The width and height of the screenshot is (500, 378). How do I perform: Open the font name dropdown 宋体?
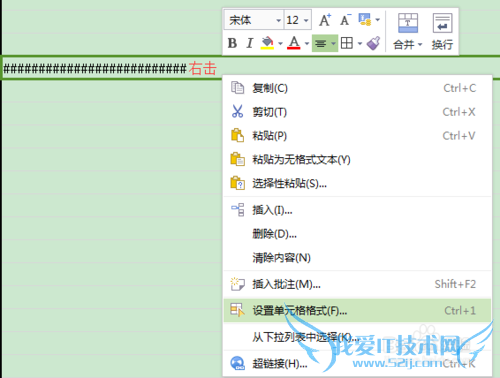278,21
